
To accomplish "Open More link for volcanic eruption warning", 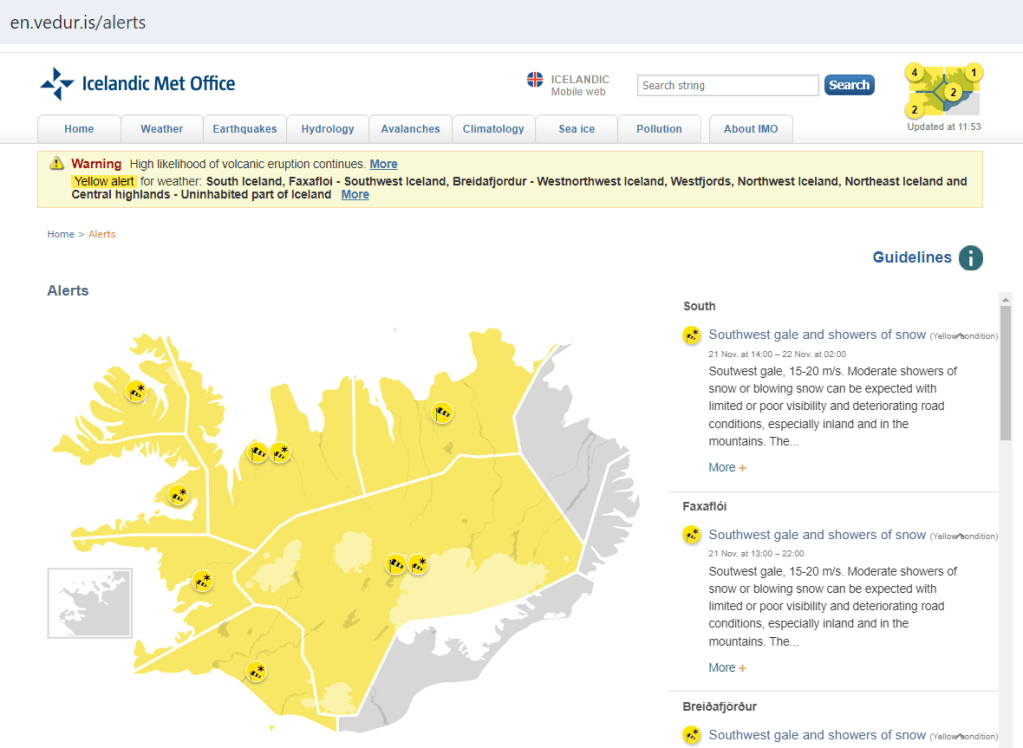I will [x=383, y=164].
